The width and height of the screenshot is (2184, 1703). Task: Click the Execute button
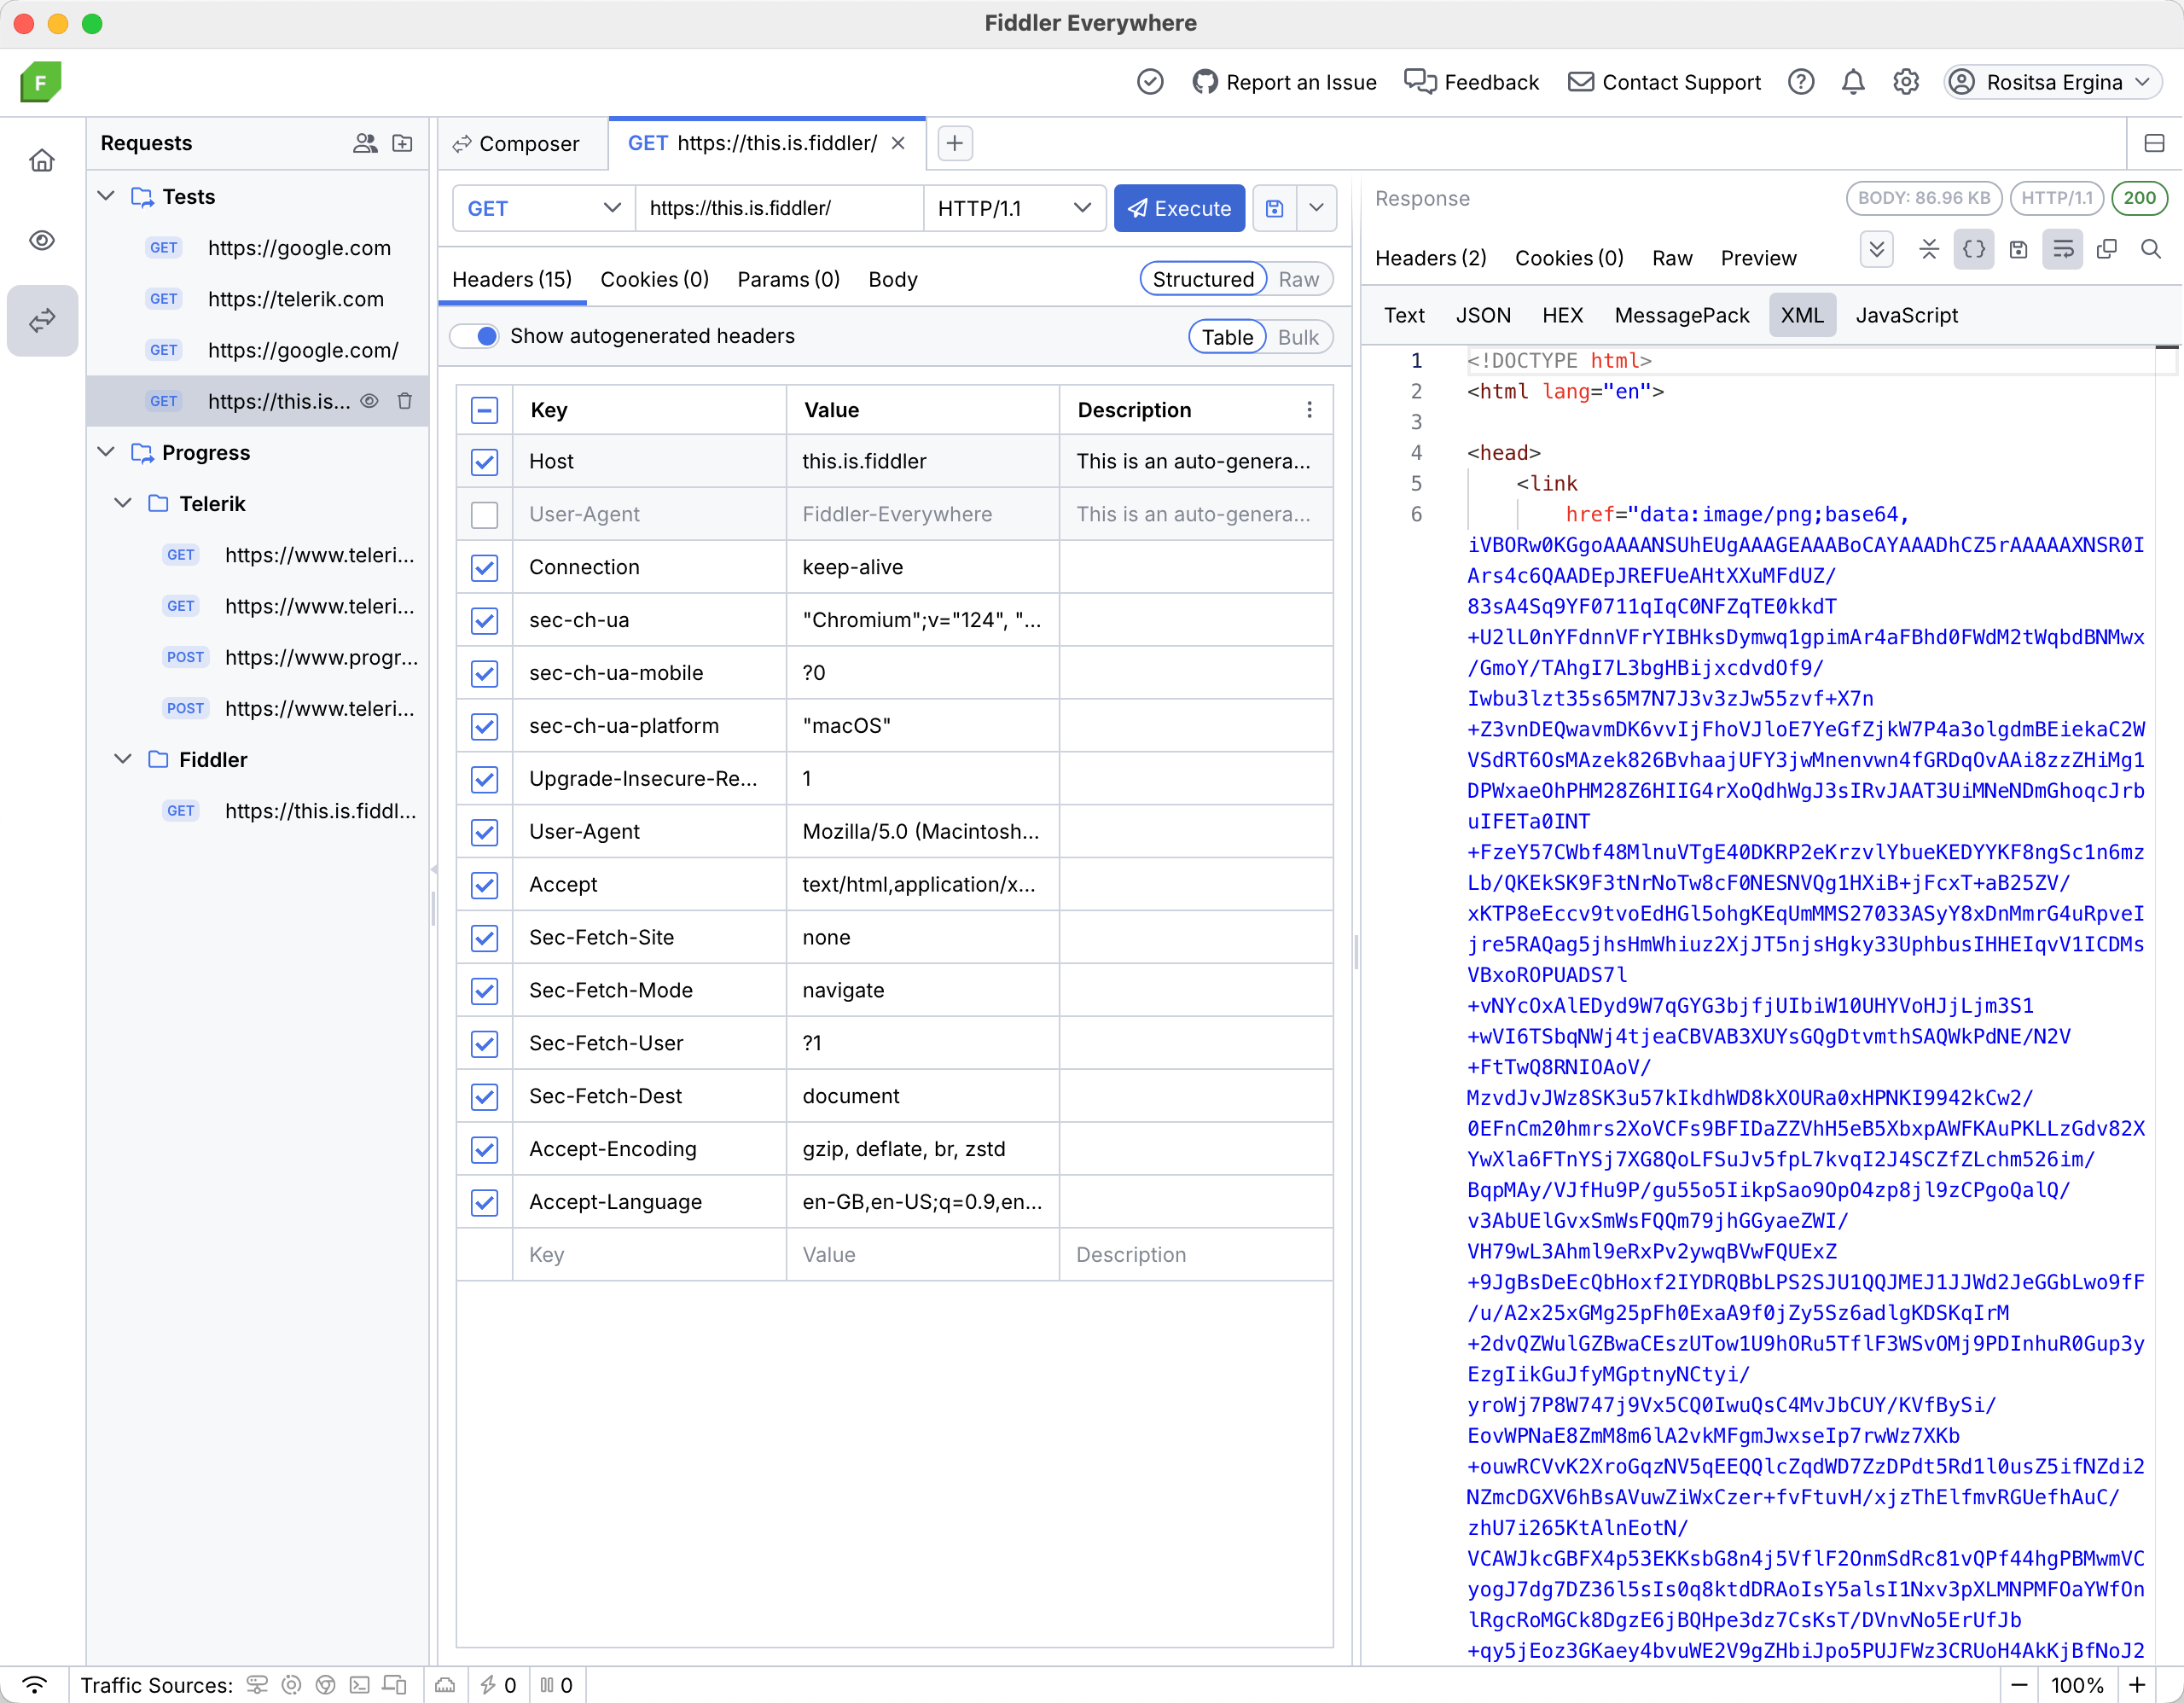(1179, 208)
